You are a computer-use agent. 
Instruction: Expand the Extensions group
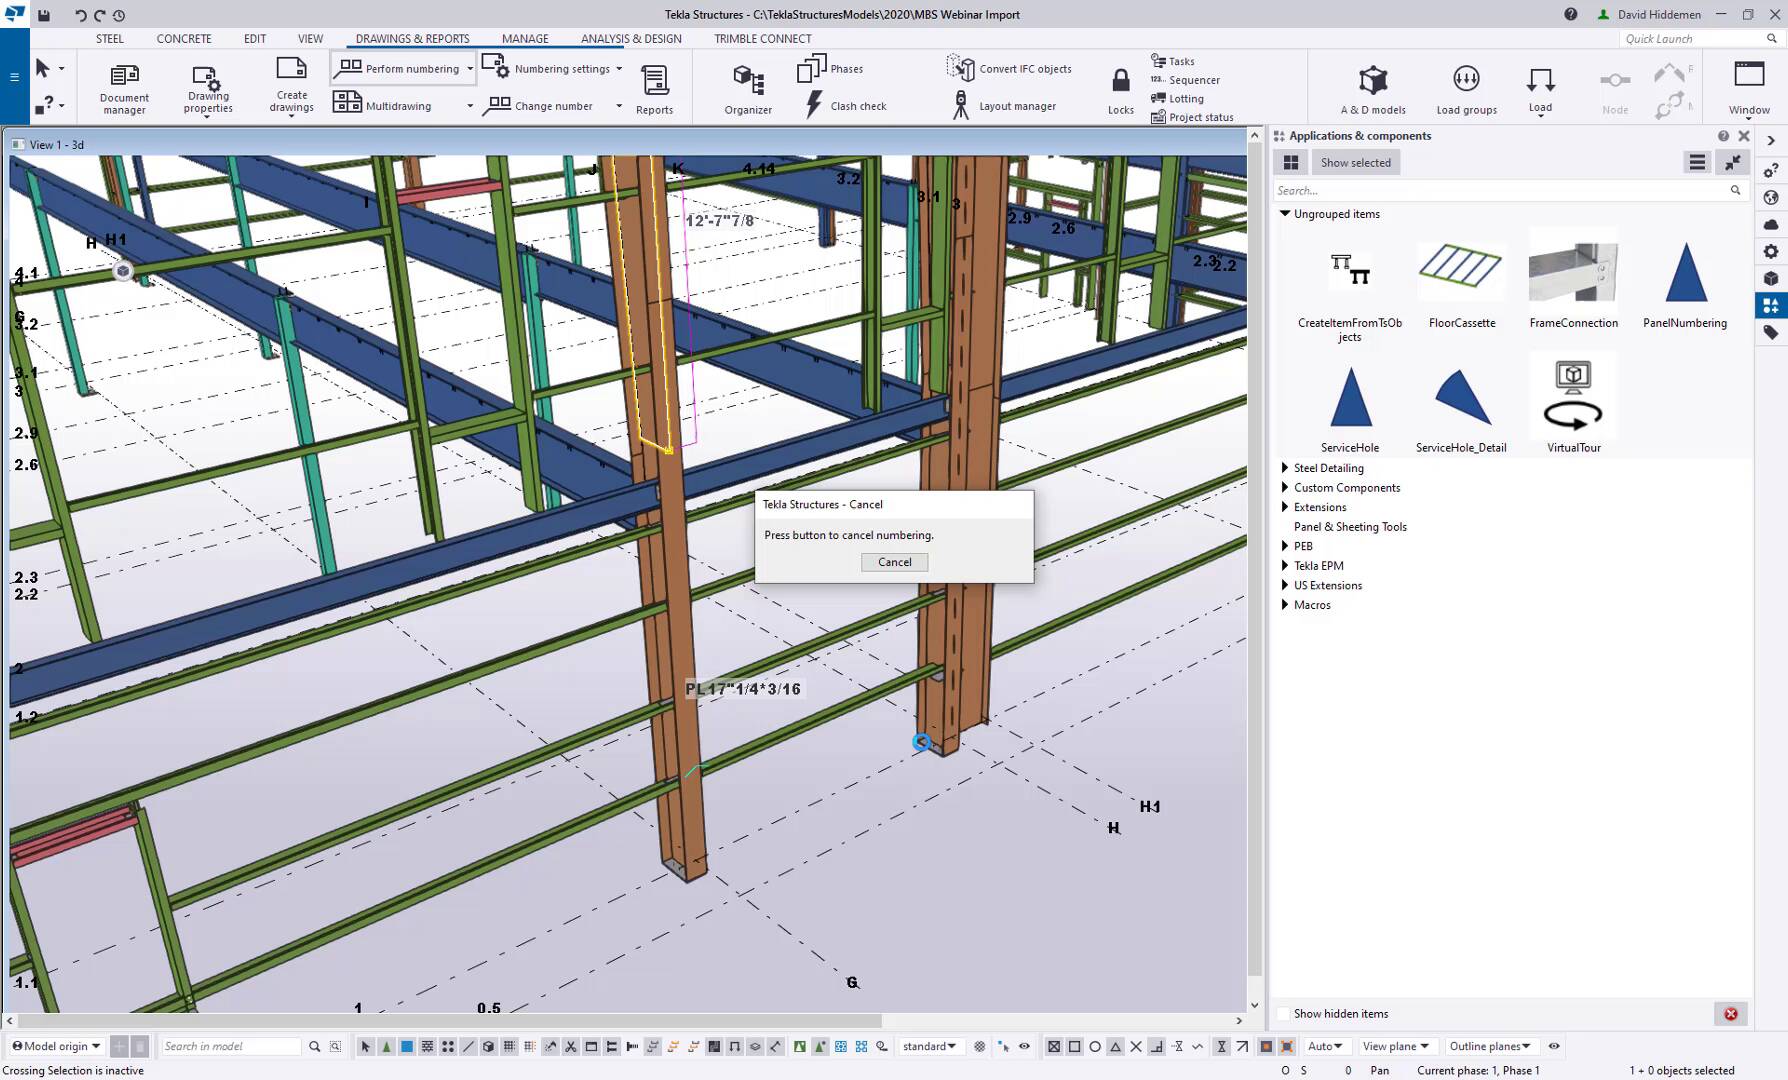[x=1285, y=507]
